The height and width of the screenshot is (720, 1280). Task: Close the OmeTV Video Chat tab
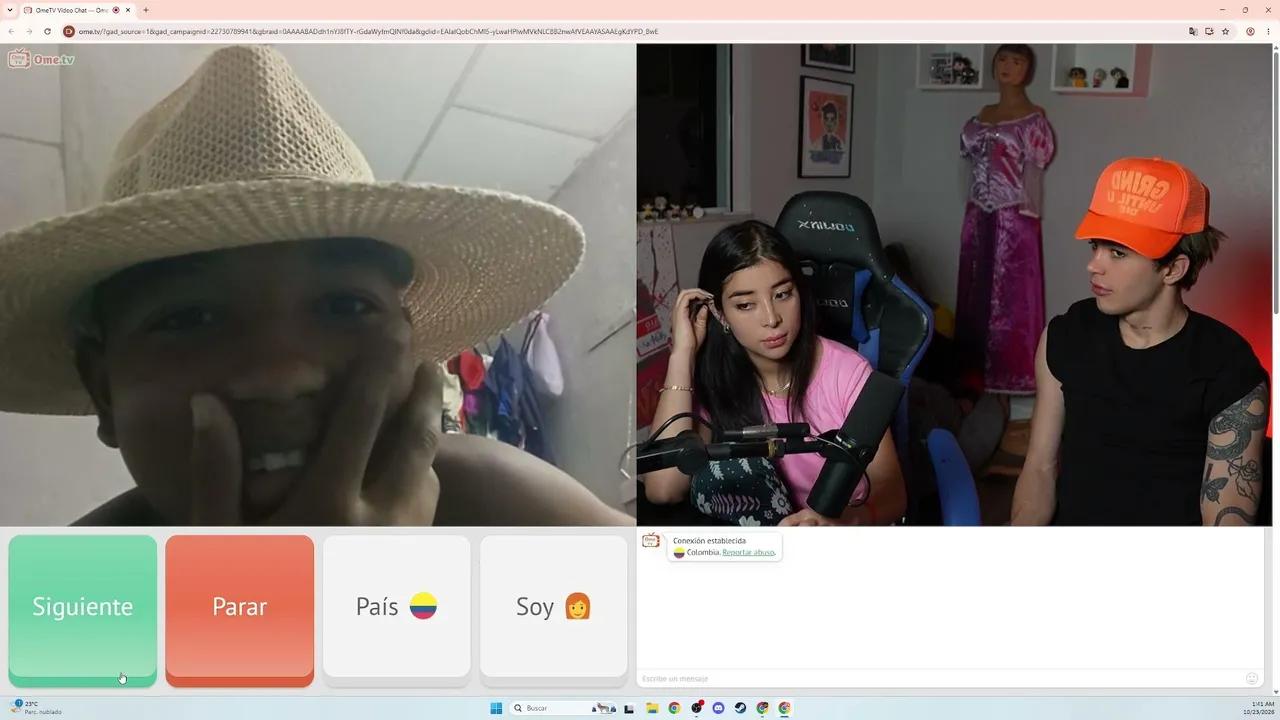tap(128, 10)
